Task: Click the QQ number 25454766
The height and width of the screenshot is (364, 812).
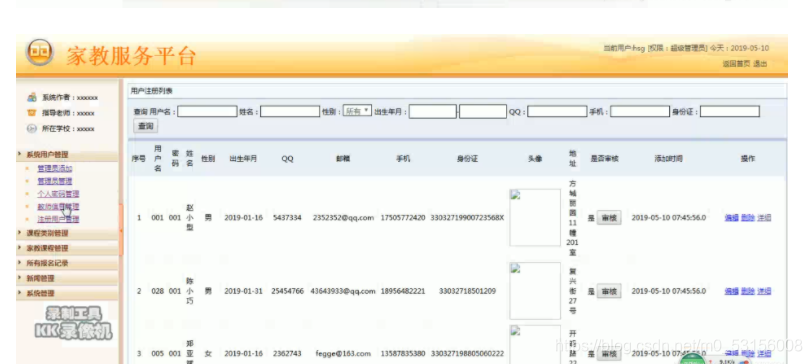Action: (287, 292)
